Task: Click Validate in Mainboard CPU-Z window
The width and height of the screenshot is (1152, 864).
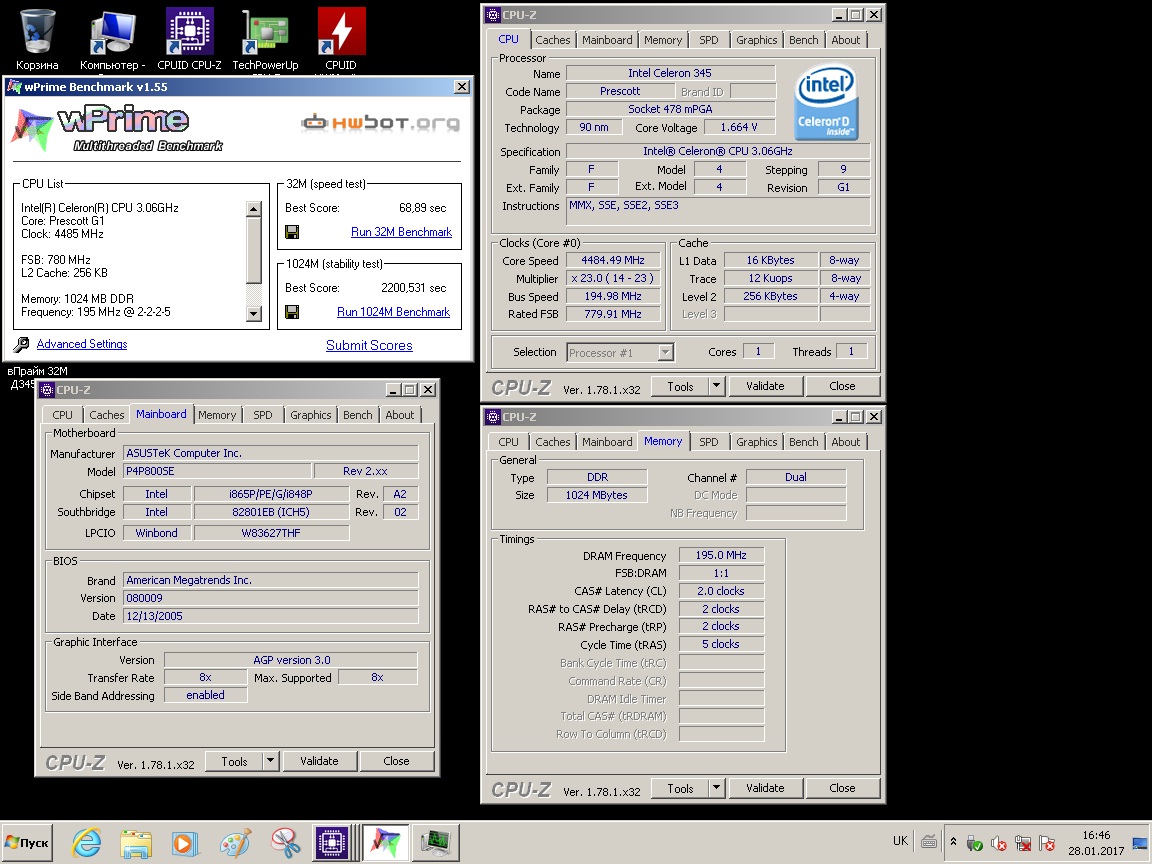Action: (x=319, y=761)
